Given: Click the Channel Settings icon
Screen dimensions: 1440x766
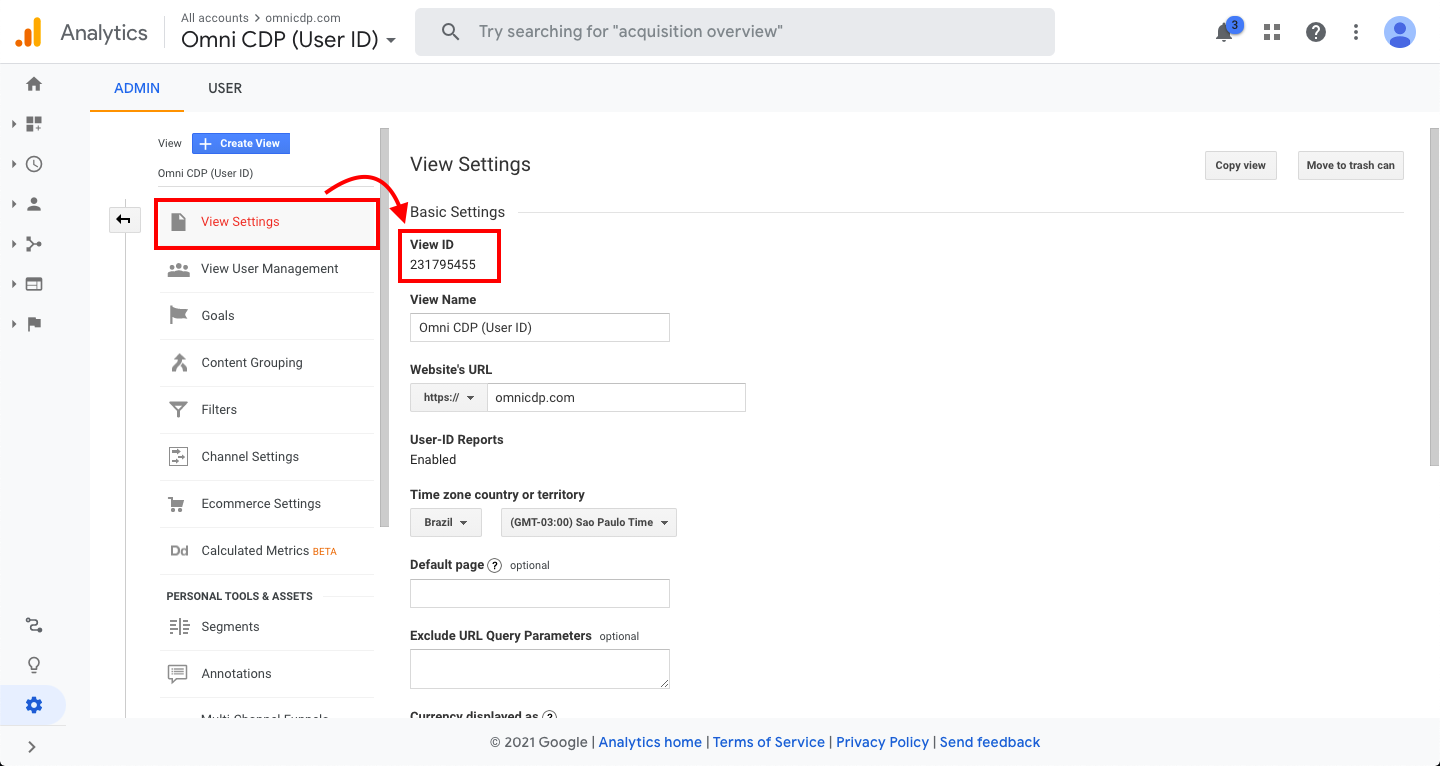Looking at the screenshot, I should coord(179,456).
